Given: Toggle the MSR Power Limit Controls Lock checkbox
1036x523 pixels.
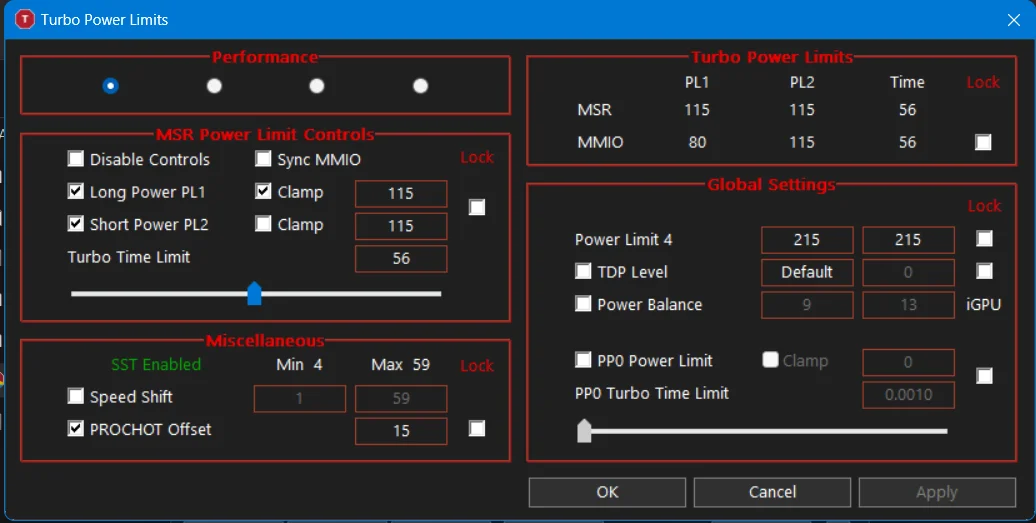Looking at the screenshot, I should [x=476, y=207].
